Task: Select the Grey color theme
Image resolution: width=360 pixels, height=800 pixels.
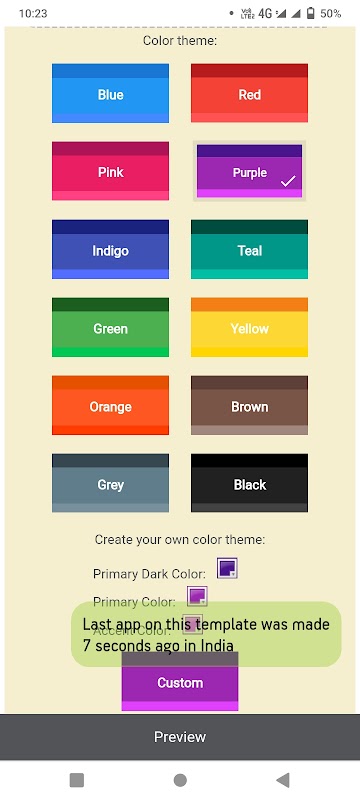Action: tap(110, 483)
